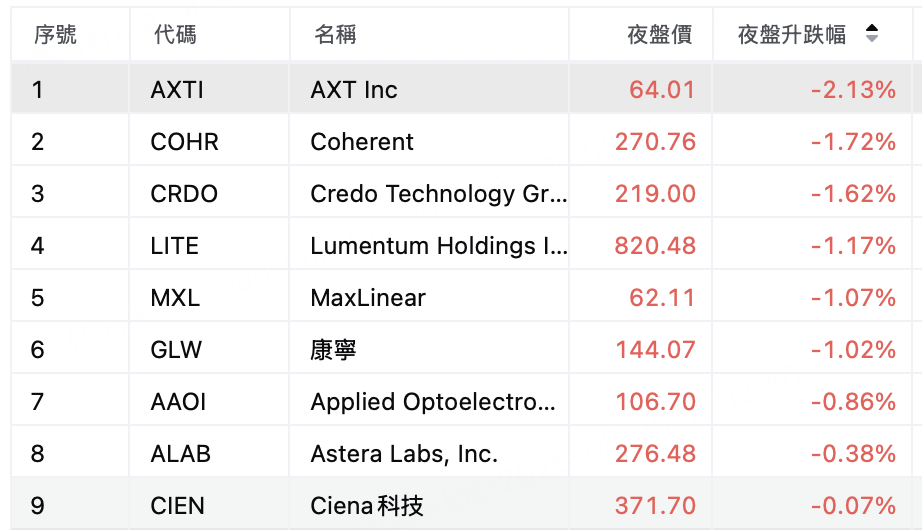The image size is (922, 530).
Task: Click the 代碼 column header
Action: 175,35
